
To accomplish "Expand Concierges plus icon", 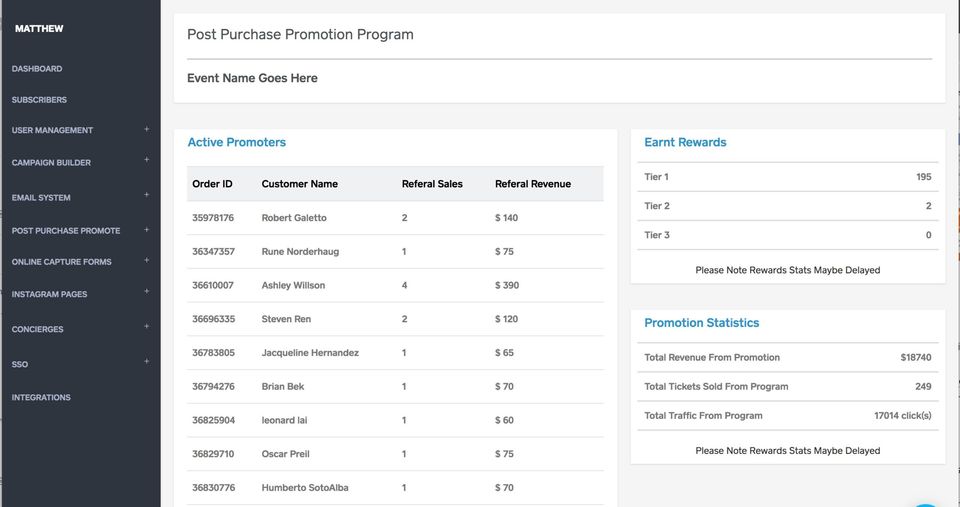I will click(x=146, y=326).
